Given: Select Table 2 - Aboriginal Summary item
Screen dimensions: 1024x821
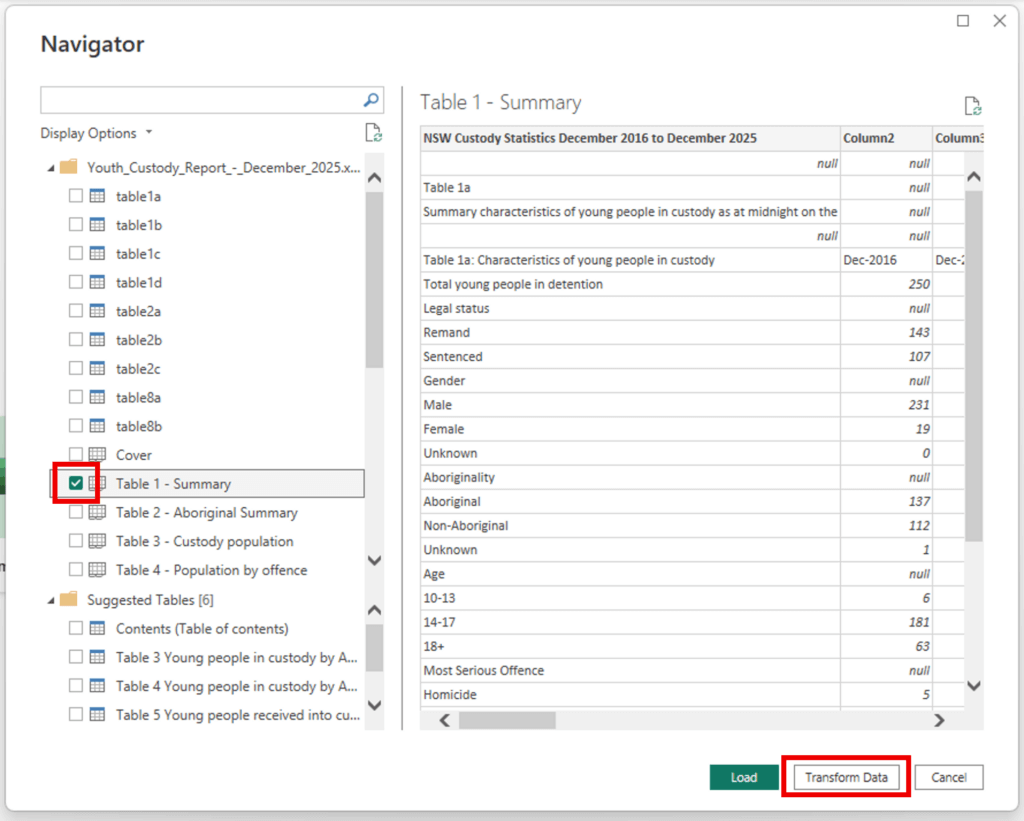Looking at the screenshot, I should click(206, 513).
